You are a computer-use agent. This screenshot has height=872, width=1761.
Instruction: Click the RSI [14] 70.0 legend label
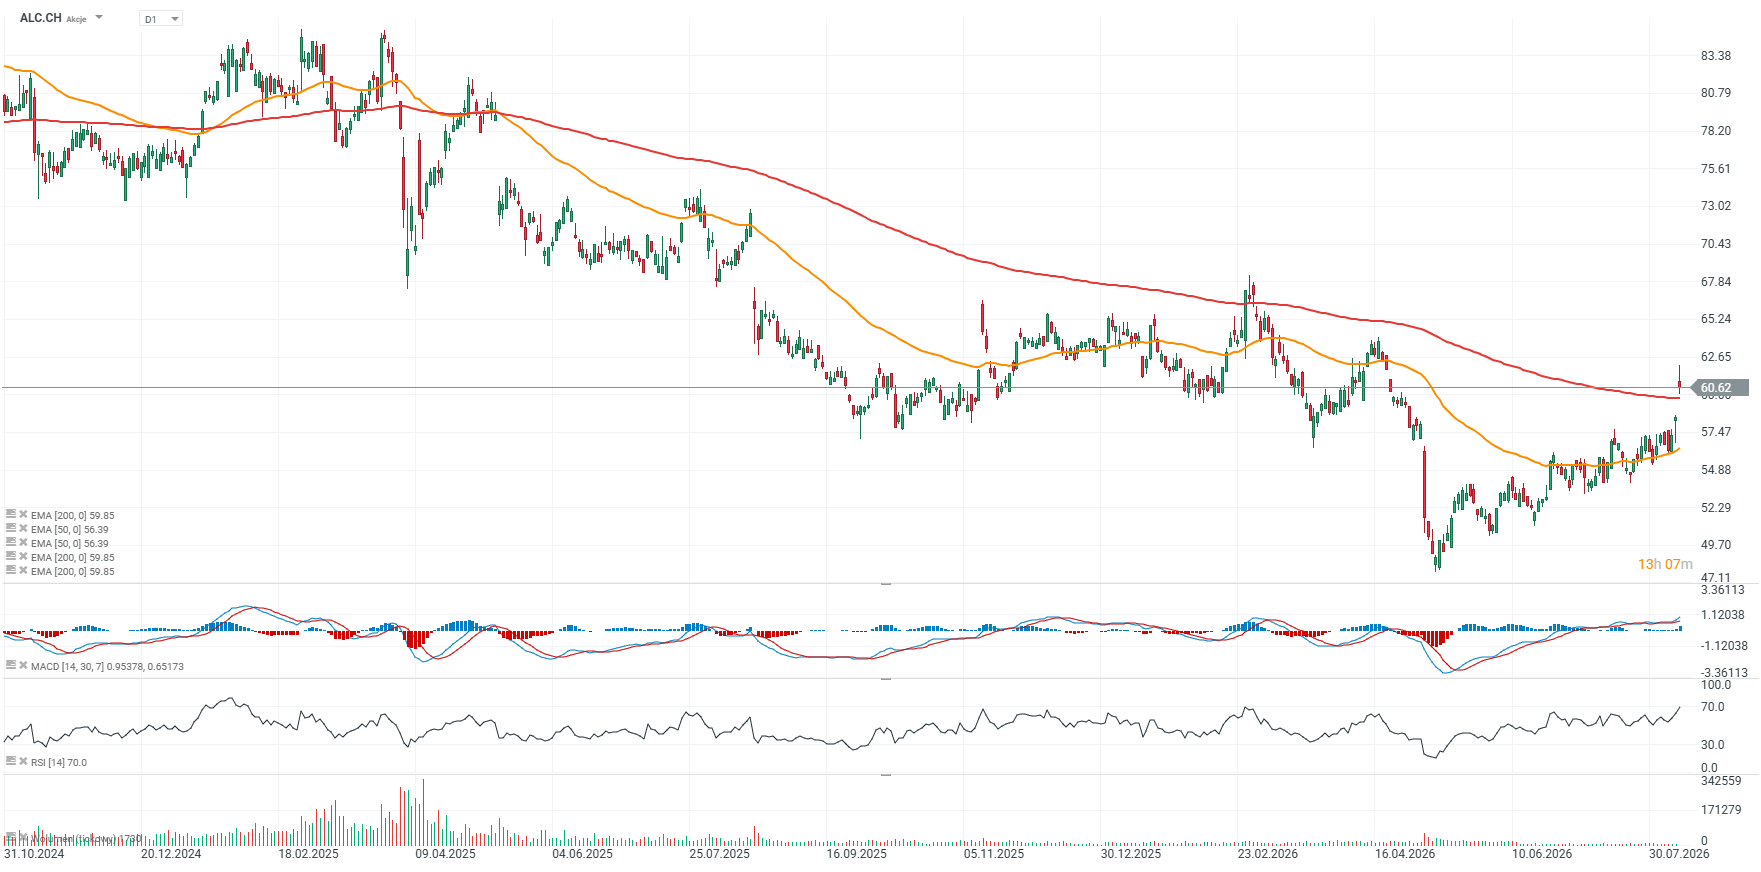[x=59, y=762]
